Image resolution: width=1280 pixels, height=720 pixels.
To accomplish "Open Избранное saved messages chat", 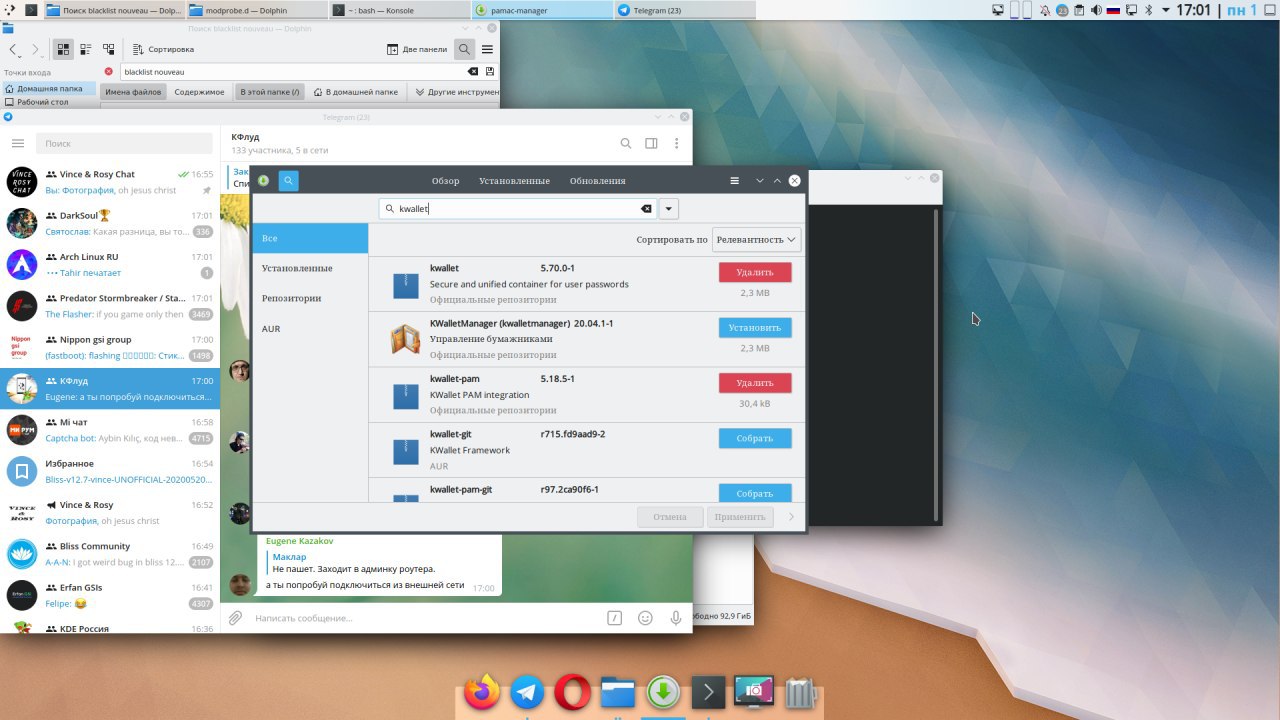I will 109,471.
